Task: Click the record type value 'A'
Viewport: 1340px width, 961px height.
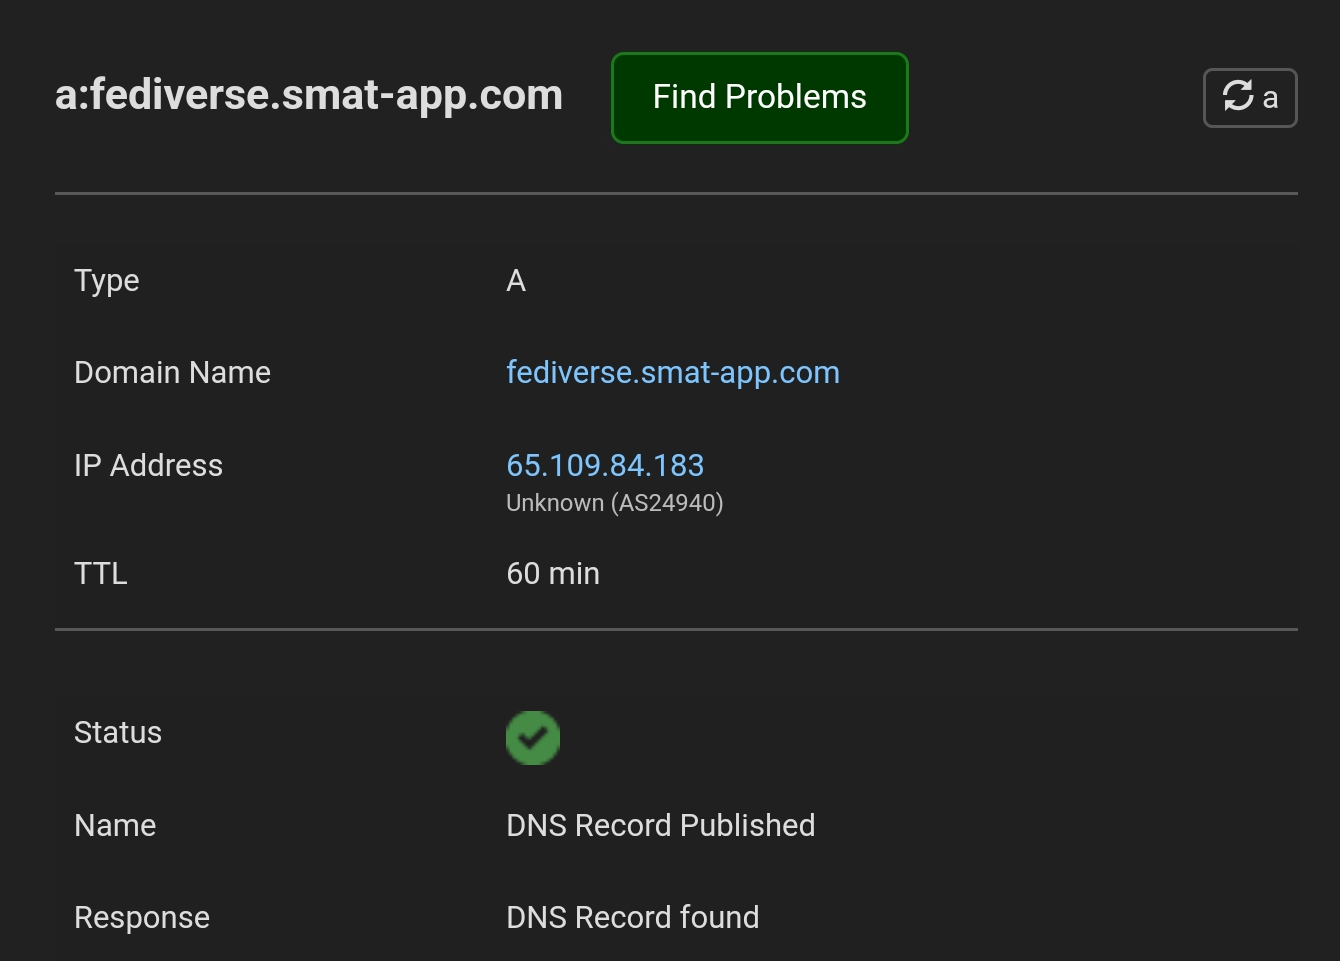Action: coord(516,281)
